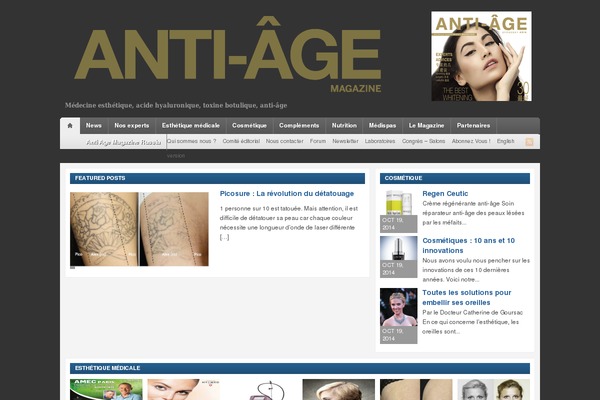Open the tattoo removal featured image
Image resolution: width=600 pixels, height=400 pixels.
pos(139,229)
